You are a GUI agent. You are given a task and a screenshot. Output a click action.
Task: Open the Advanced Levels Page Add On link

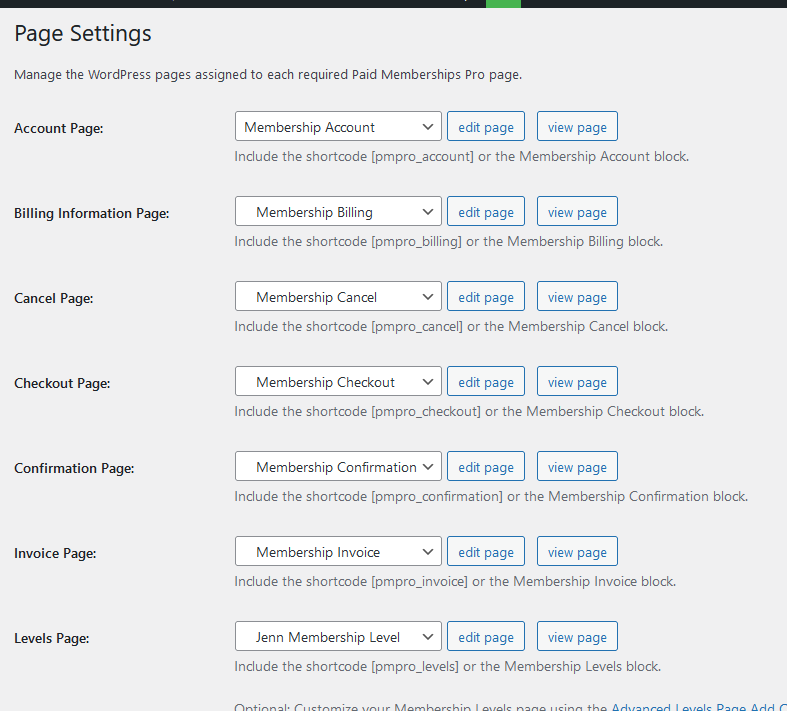point(699,707)
